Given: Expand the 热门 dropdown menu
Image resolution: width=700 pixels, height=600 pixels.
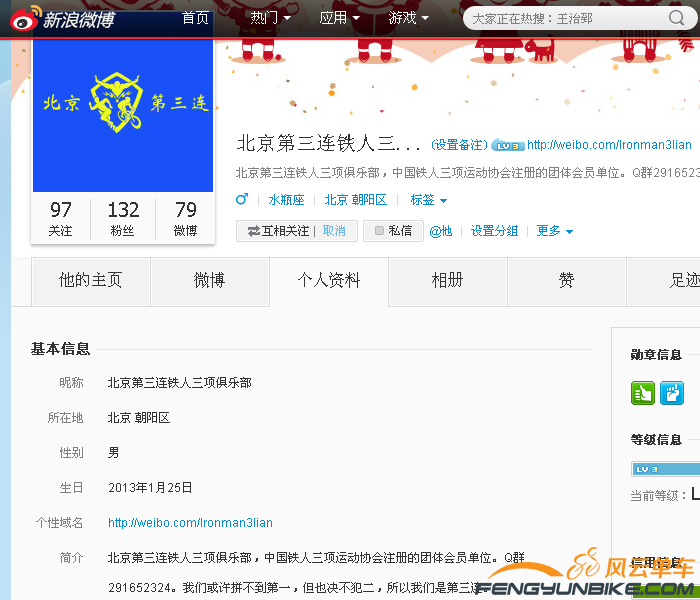Looking at the screenshot, I should [271, 18].
